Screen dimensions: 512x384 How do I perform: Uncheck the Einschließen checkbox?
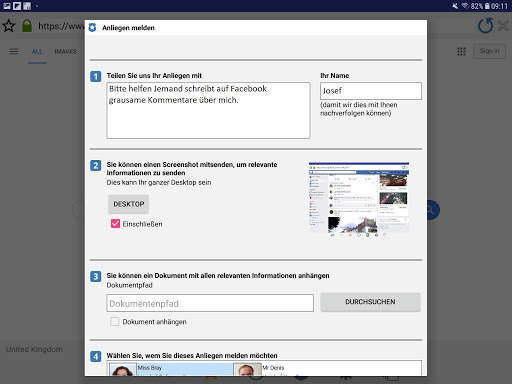[115, 223]
